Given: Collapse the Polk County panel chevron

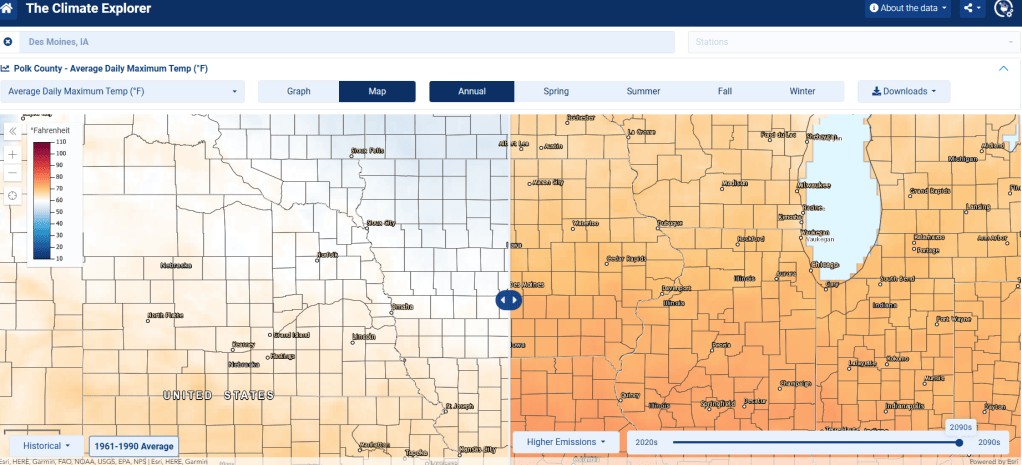Looking at the screenshot, I should [1004, 68].
